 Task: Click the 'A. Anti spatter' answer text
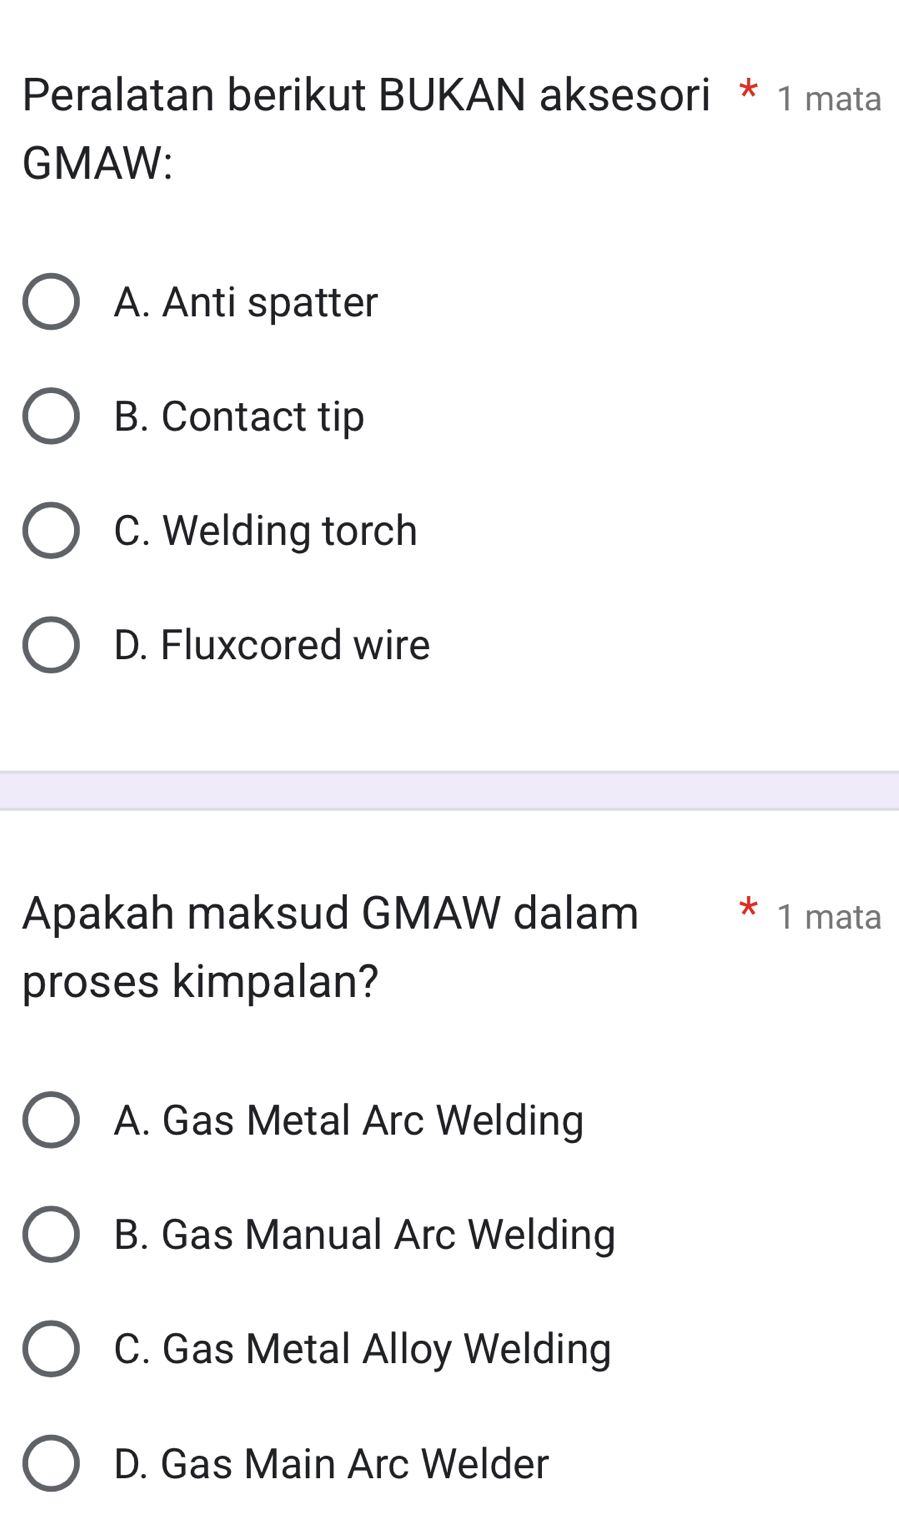(x=246, y=302)
